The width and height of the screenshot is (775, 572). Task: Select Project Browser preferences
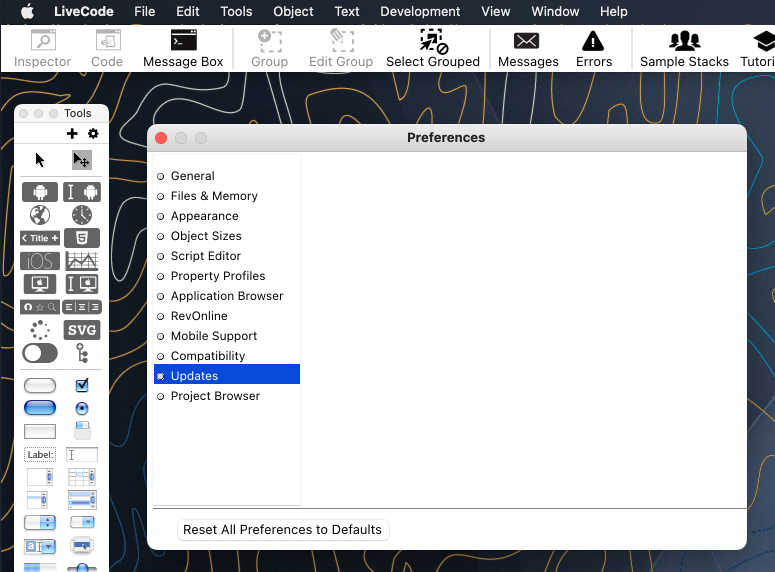tap(227, 396)
